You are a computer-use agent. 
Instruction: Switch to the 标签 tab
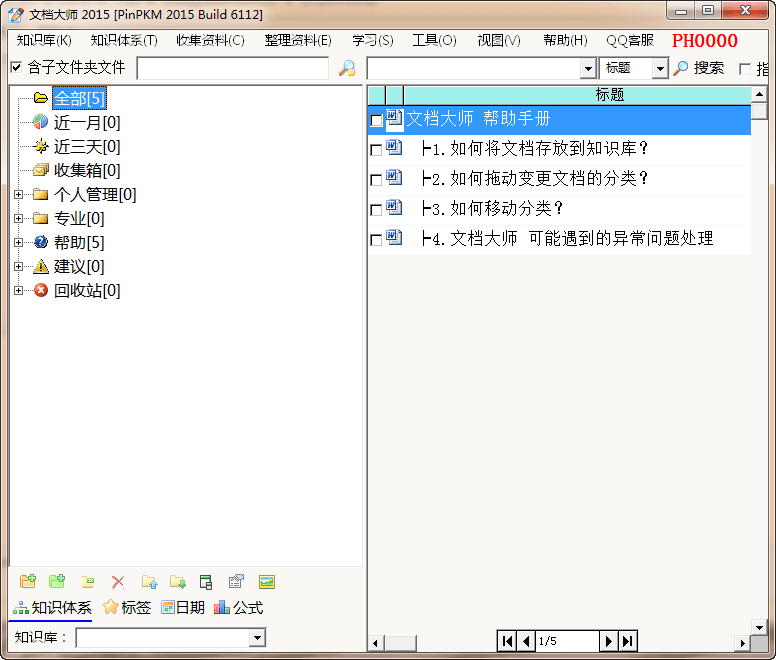tap(127, 607)
